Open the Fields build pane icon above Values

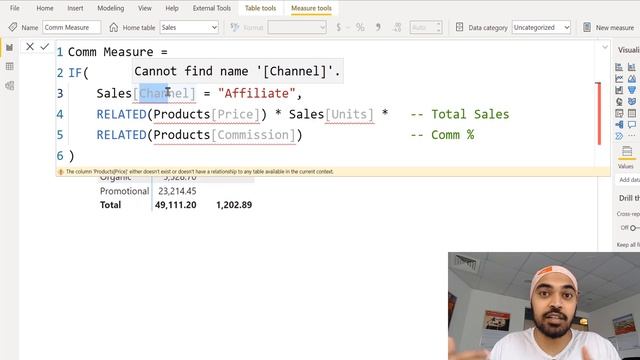point(627,152)
